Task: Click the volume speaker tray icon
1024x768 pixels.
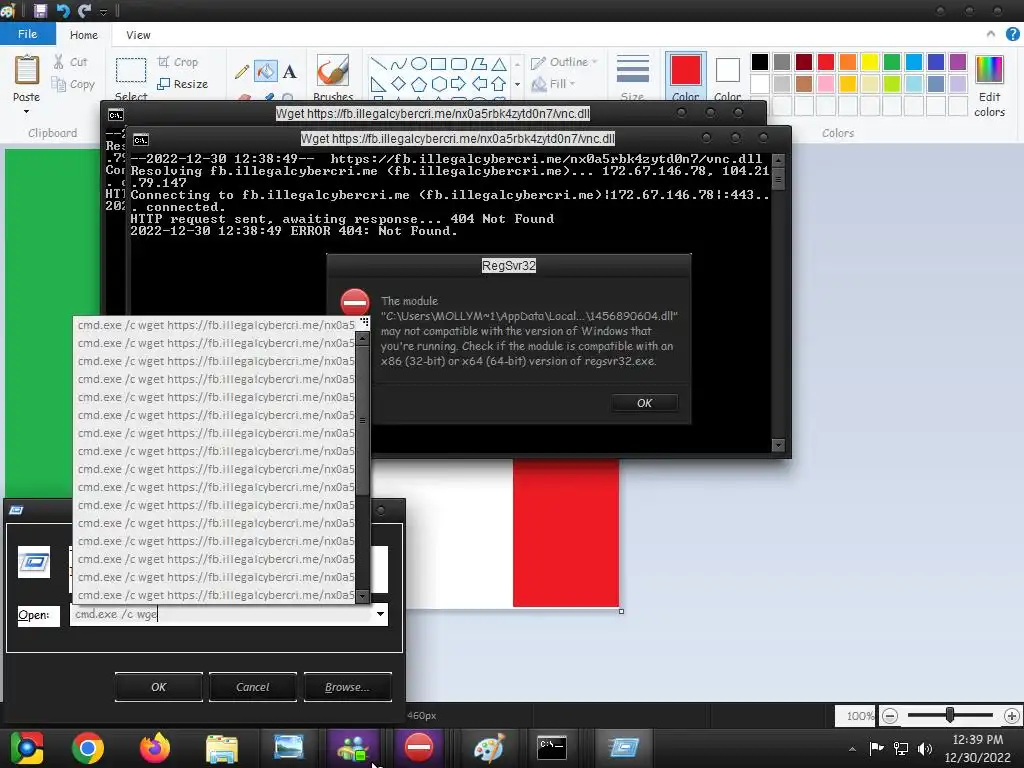Action: tap(924, 748)
